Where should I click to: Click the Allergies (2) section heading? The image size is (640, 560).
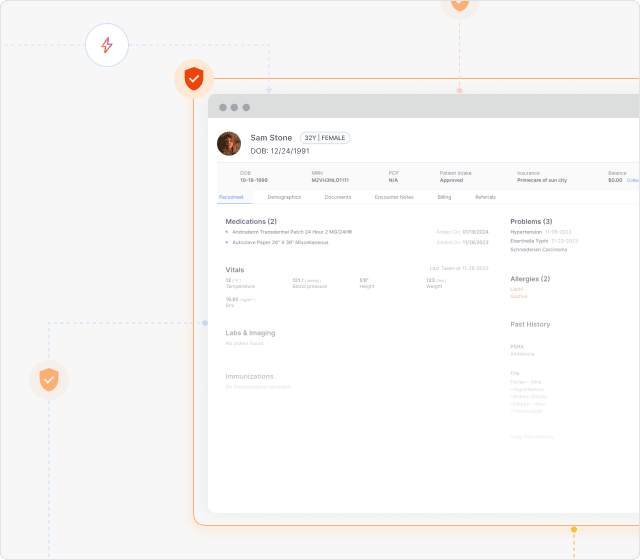(x=530, y=279)
